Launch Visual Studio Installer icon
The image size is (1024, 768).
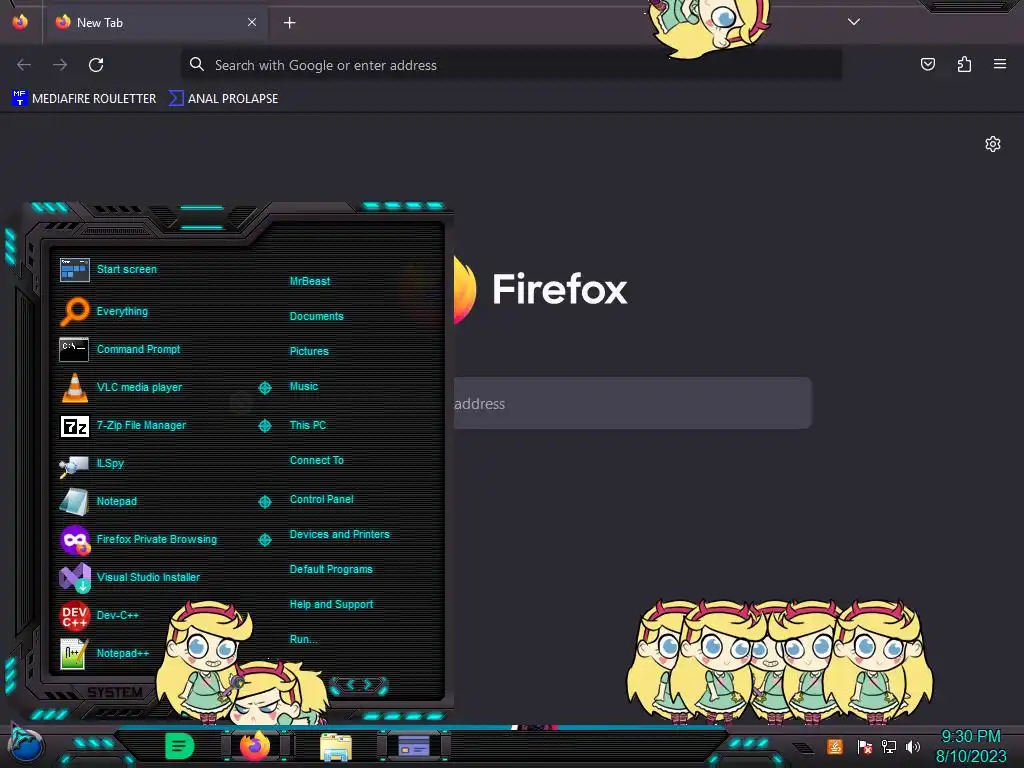75,577
